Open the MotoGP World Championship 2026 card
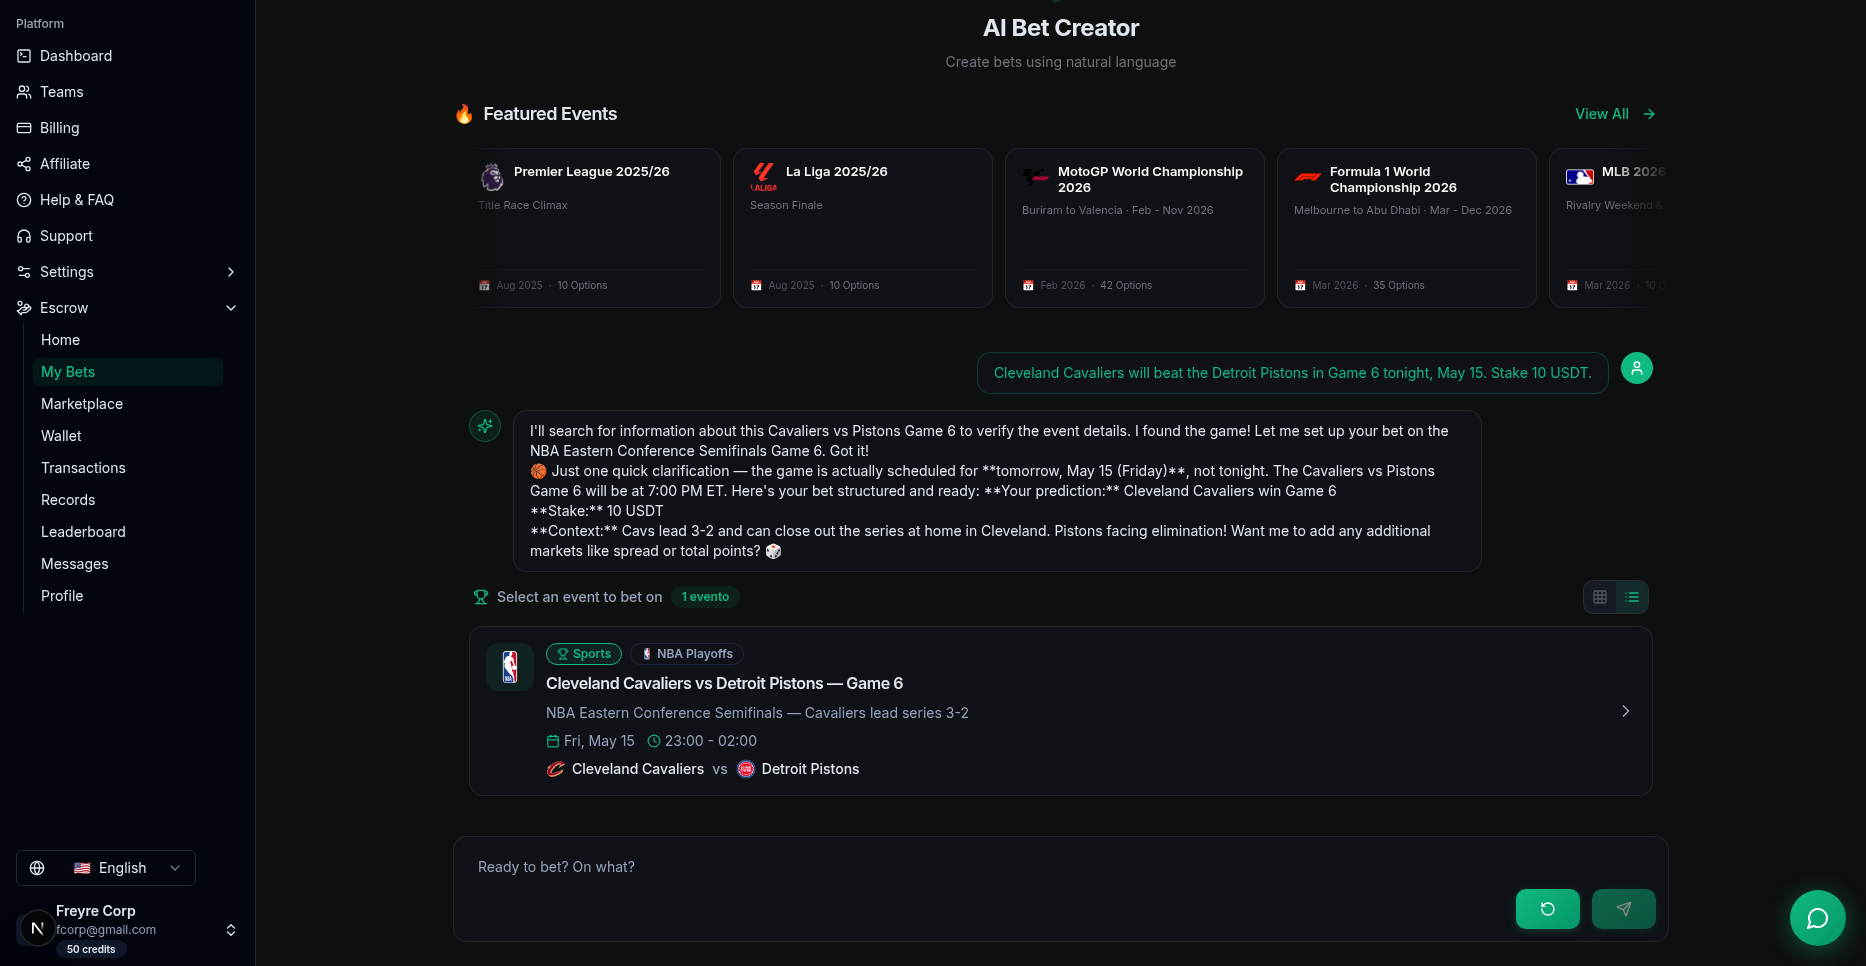The width and height of the screenshot is (1866, 966). (1135, 228)
